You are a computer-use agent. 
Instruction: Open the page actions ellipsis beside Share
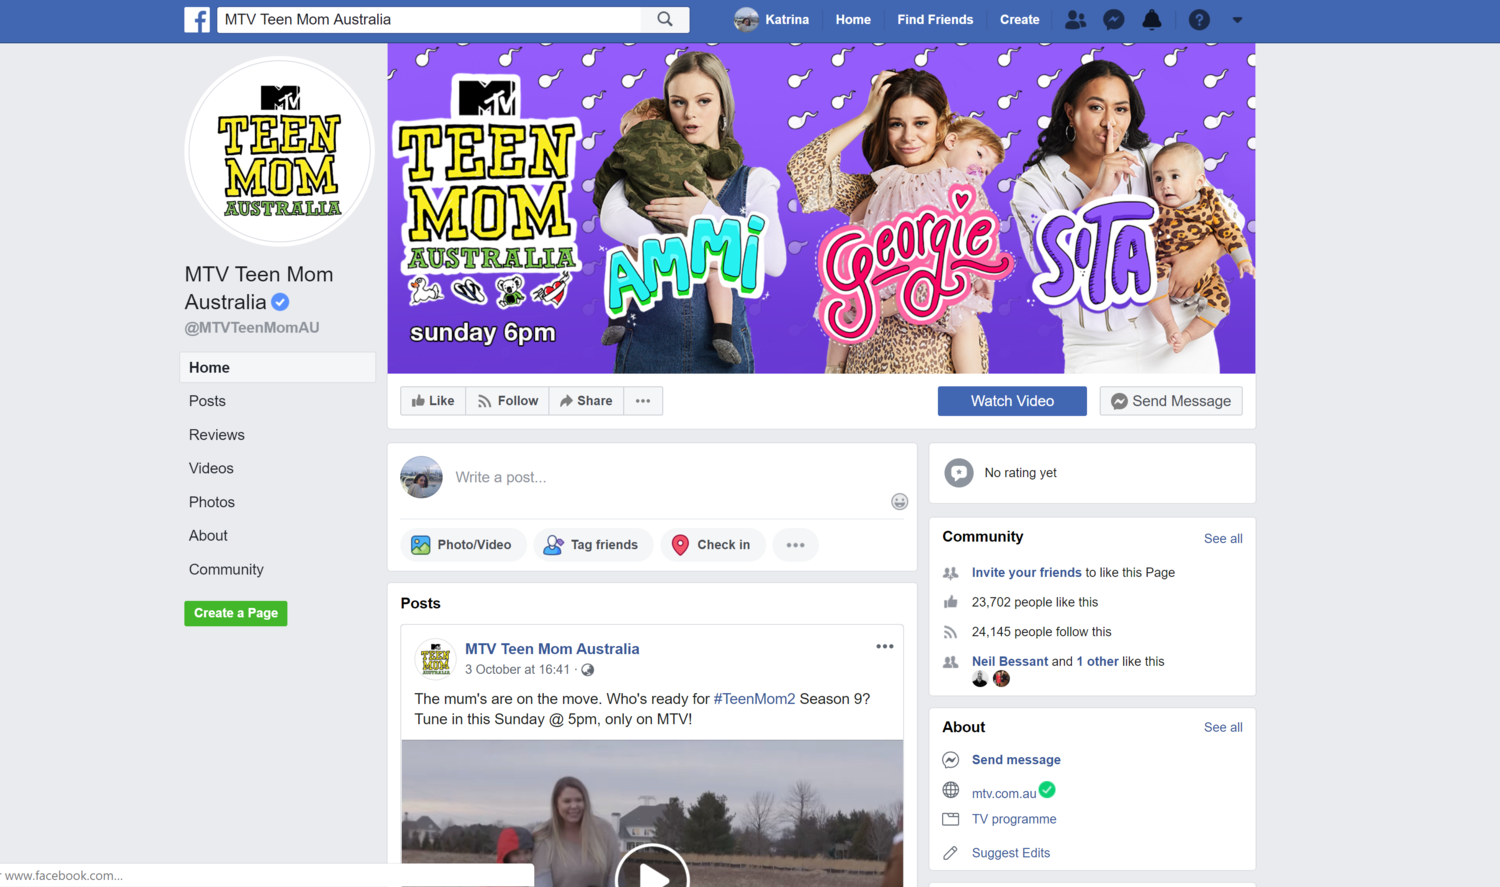pyautogui.click(x=643, y=401)
